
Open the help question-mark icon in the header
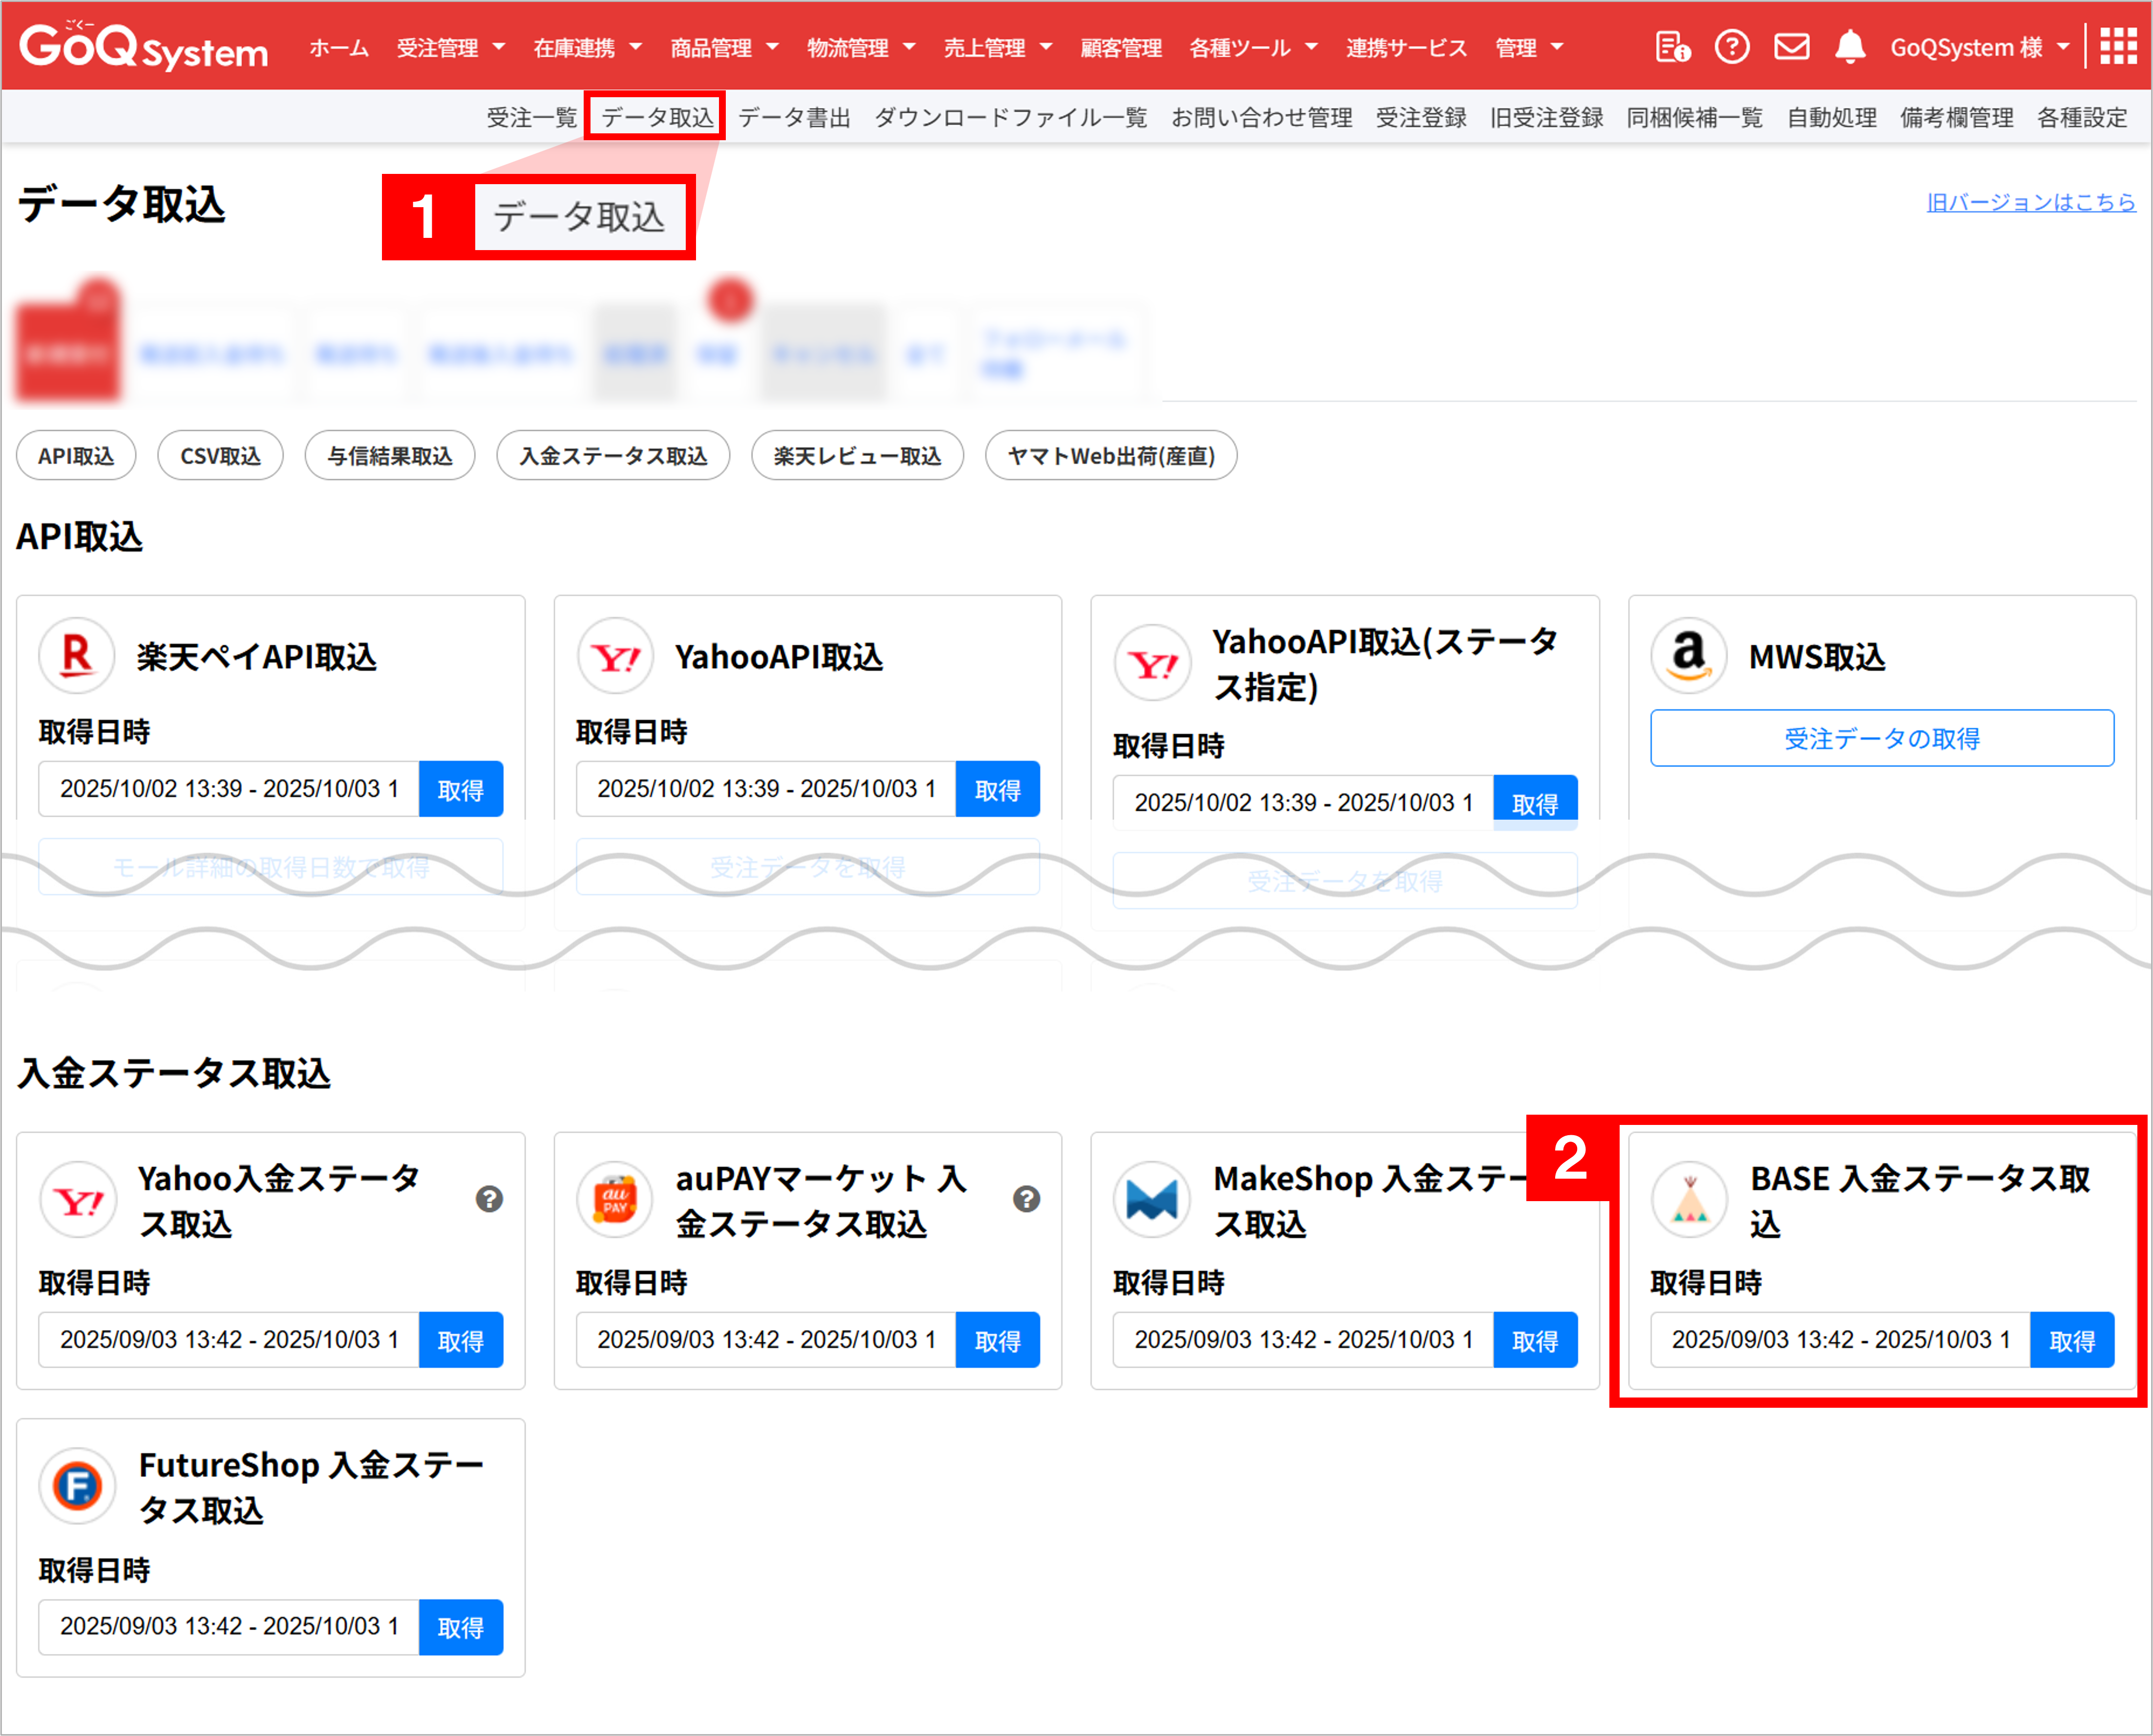click(x=1733, y=46)
